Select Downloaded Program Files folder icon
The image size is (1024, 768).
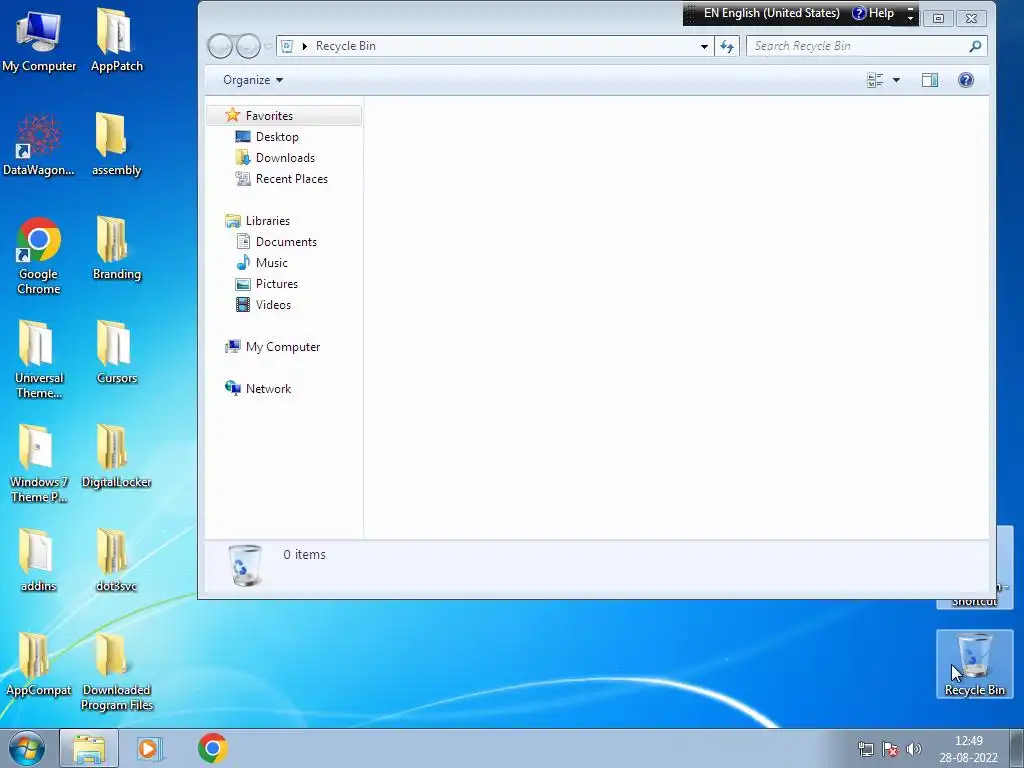[x=116, y=671]
